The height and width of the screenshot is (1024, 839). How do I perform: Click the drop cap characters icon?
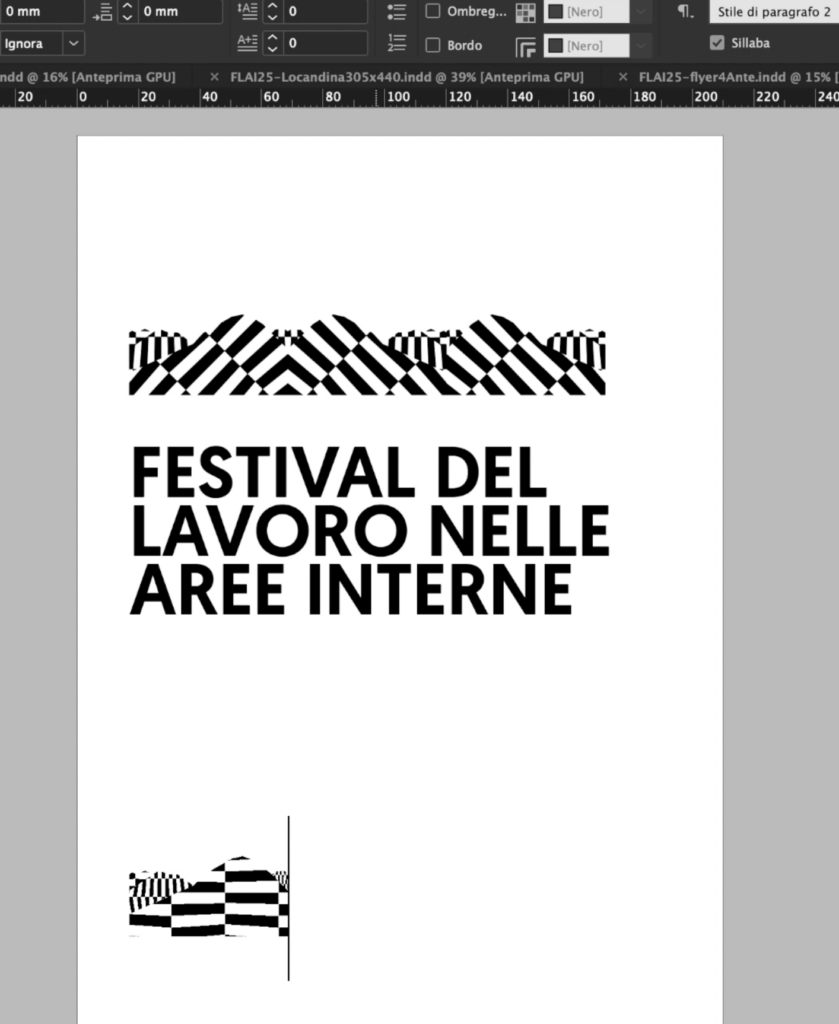click(x=247, y=43)
